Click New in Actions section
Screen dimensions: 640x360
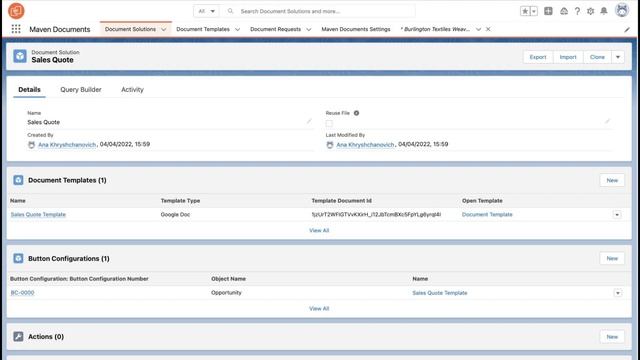pos(612,337)
